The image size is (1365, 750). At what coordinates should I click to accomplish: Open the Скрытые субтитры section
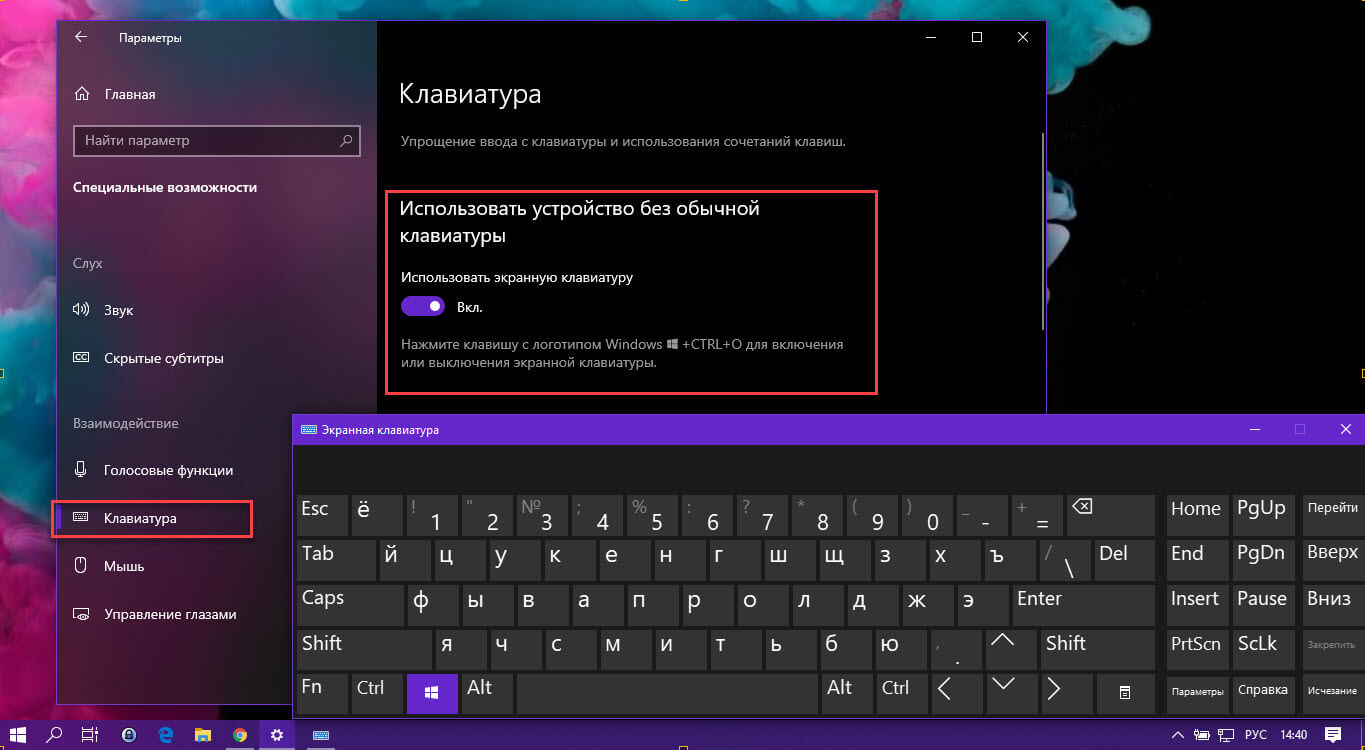(x=148, y=358)
